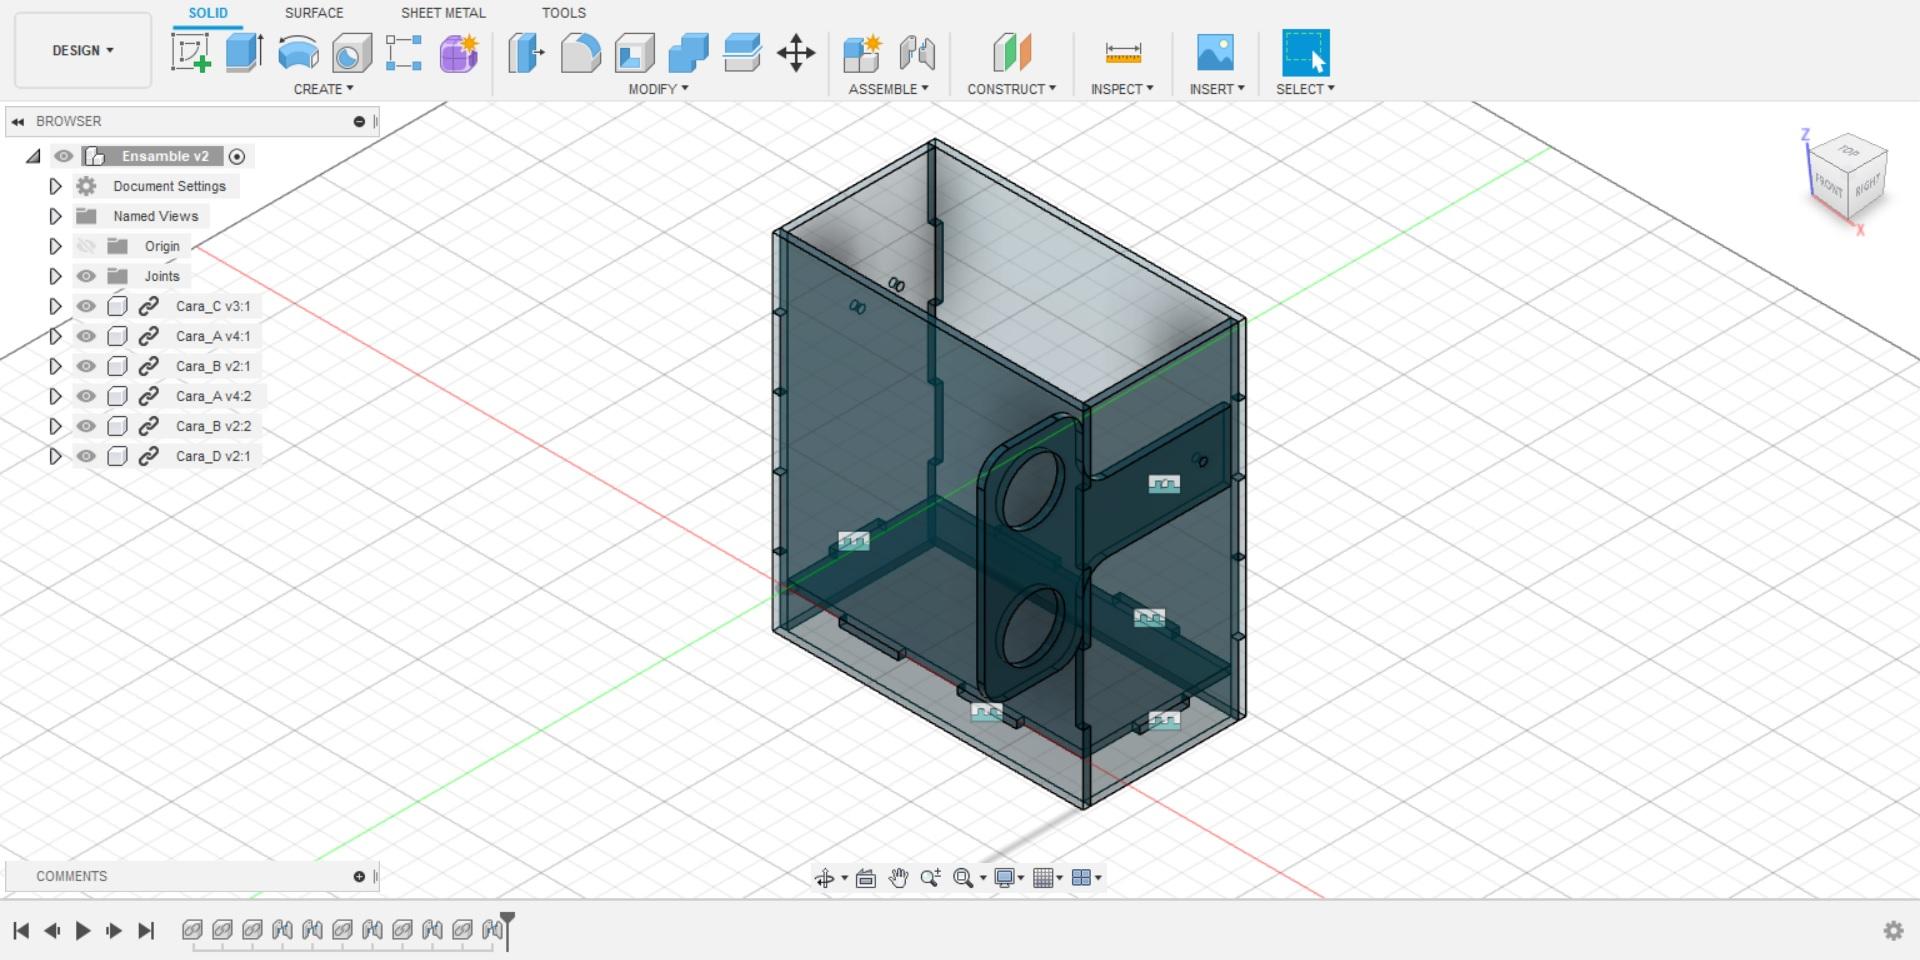
Task: Select the Hole tool
Action: 351,52
